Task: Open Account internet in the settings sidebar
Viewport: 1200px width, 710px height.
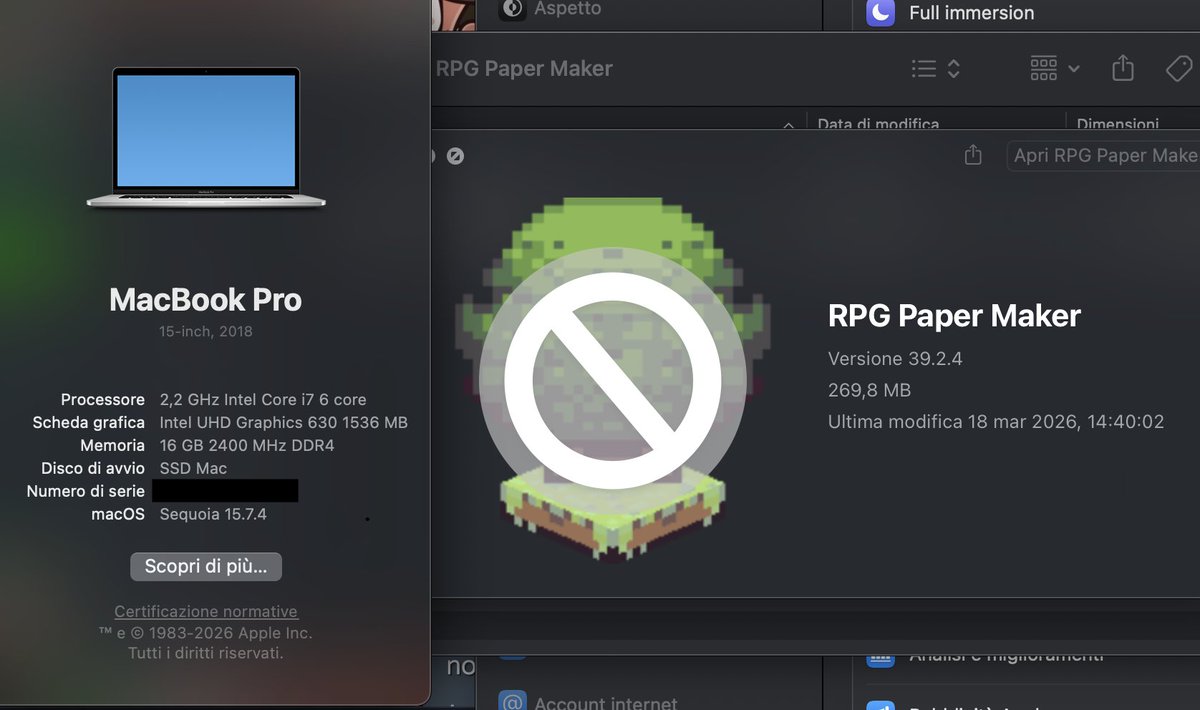Action: click(606, 703)
